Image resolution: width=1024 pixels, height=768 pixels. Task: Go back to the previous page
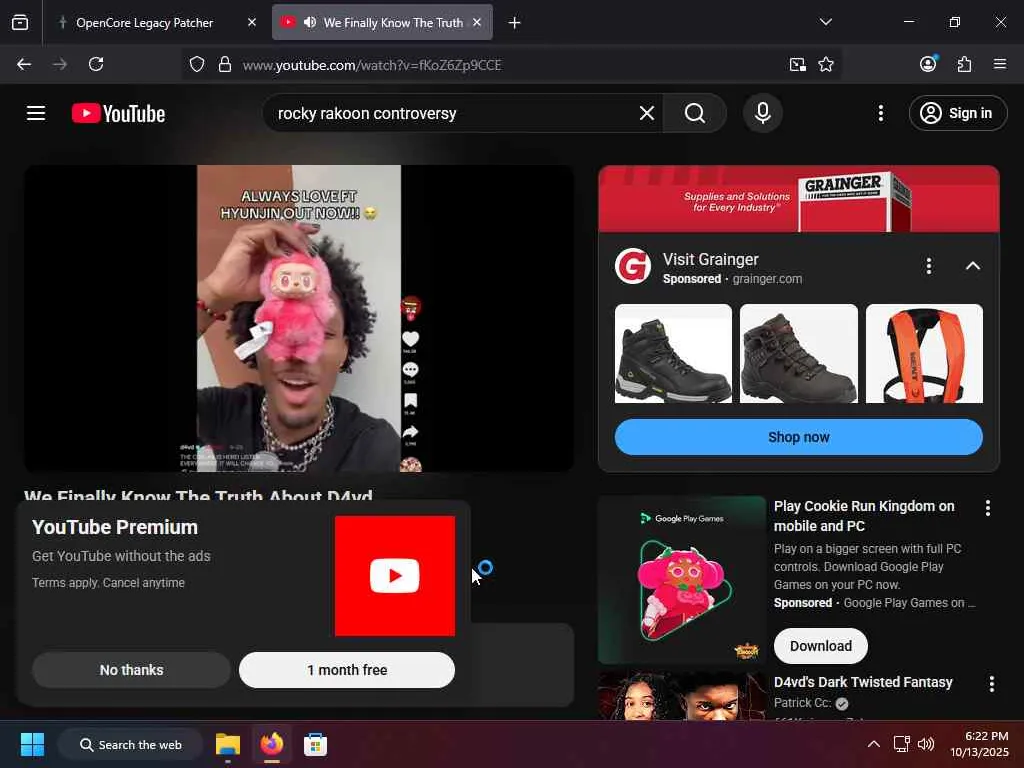coord(24,64)
